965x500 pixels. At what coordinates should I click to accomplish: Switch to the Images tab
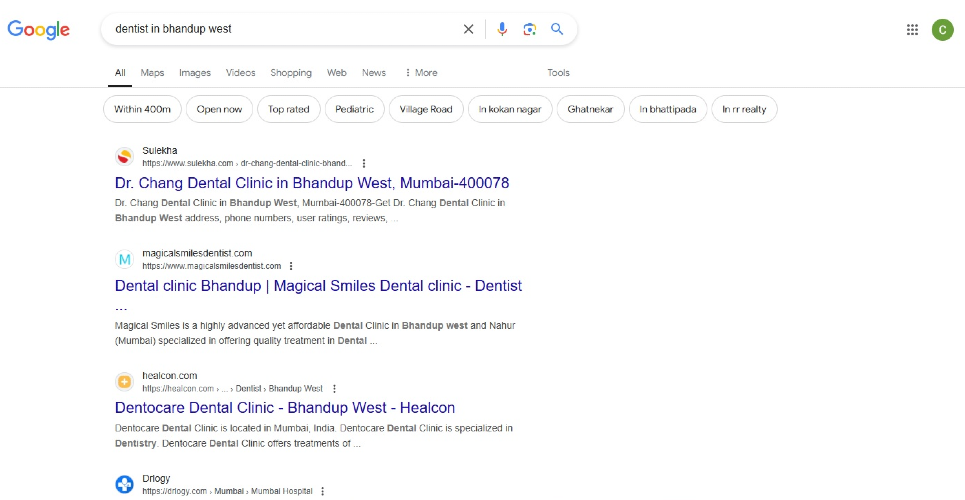coord(195,73)
